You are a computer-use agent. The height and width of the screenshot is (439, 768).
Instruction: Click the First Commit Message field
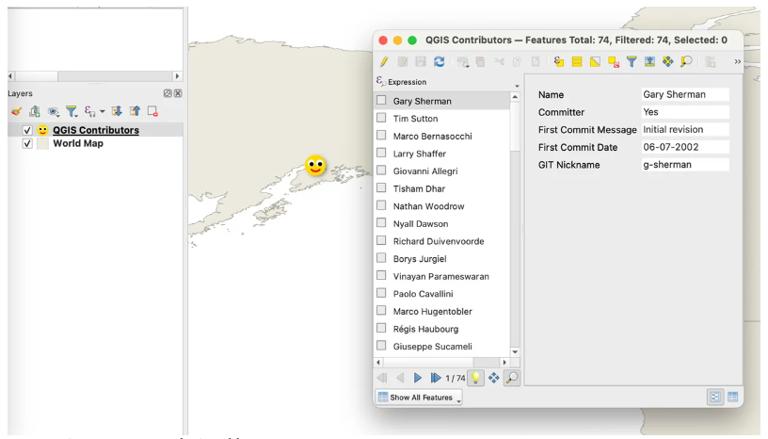click(685, 130)
